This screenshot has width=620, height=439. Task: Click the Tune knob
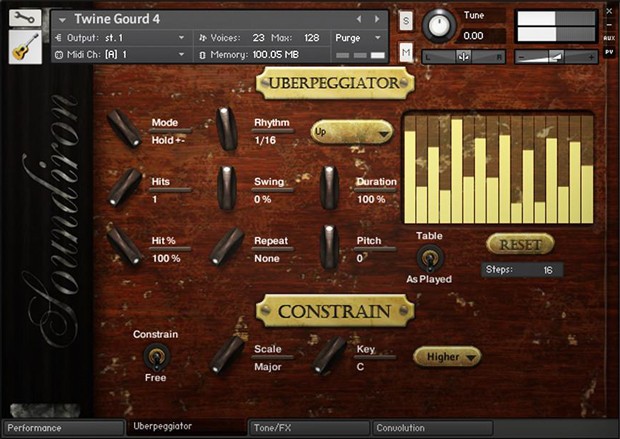439,25
